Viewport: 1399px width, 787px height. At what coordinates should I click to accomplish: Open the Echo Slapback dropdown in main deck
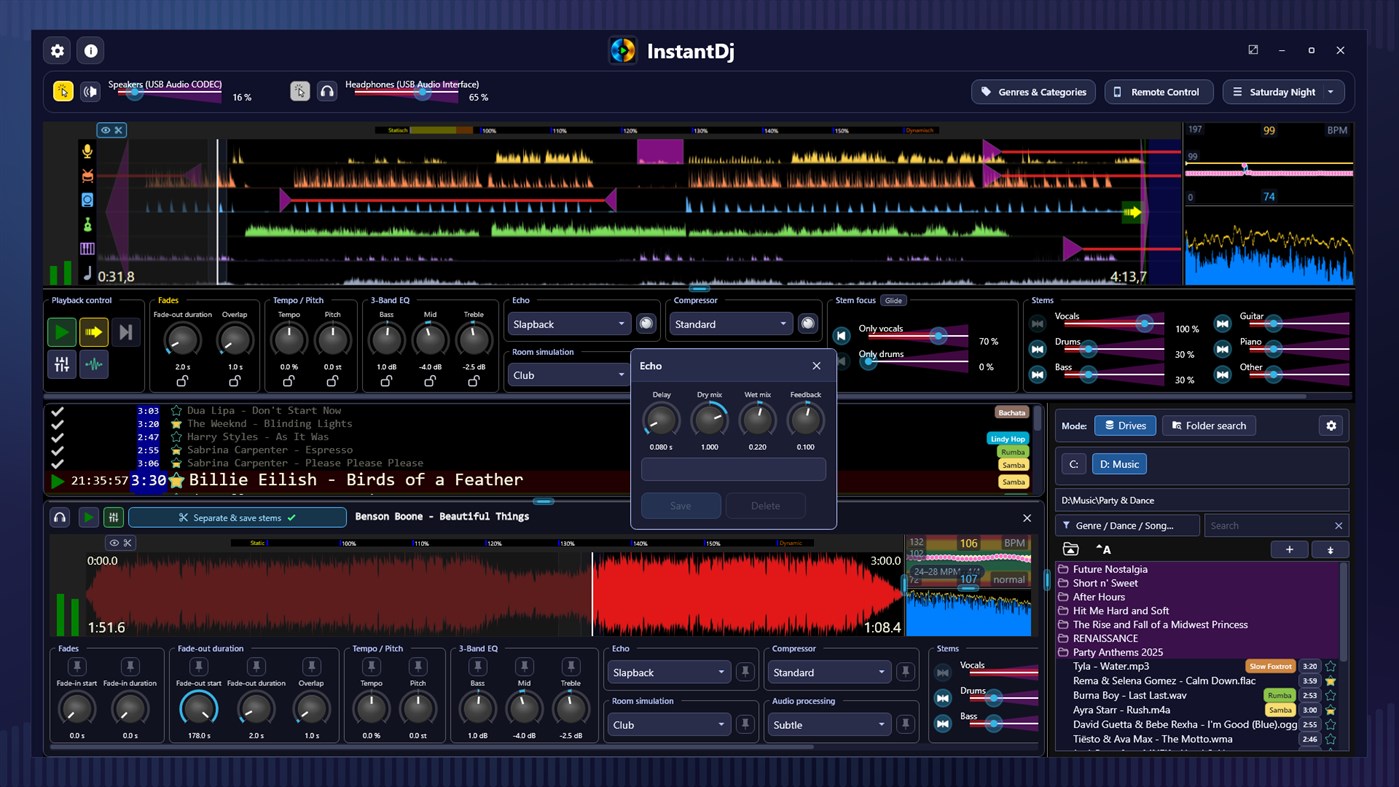[x=569, y=324]
